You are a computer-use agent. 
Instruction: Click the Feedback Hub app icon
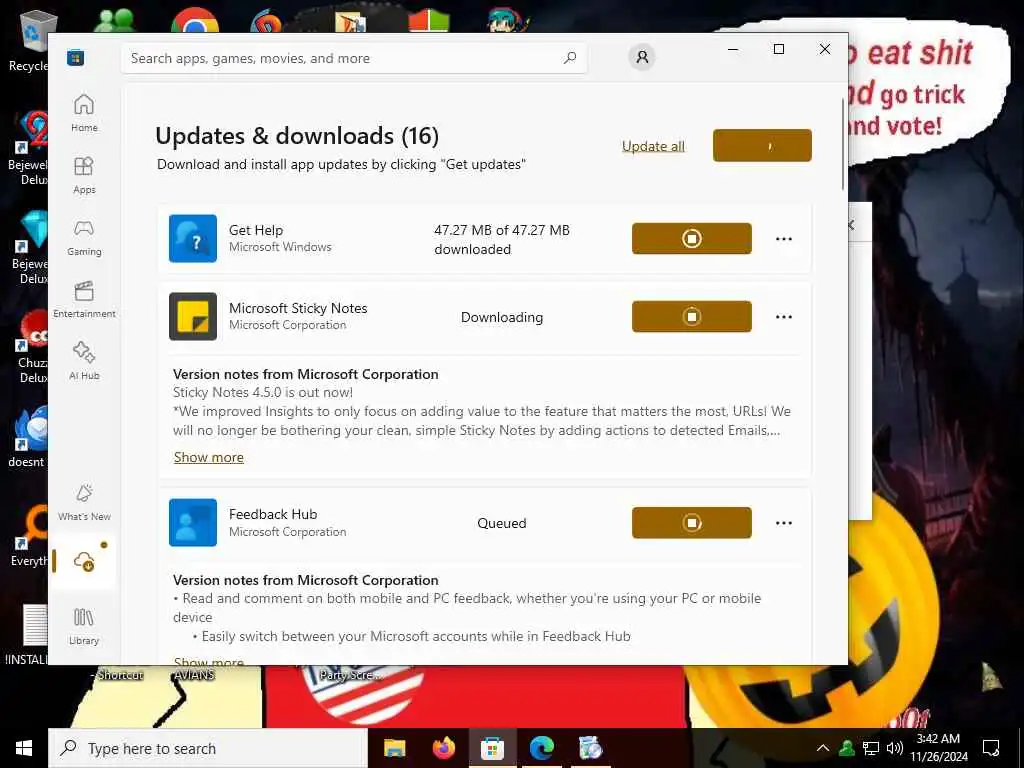pyautogui.click(x=193, y=522)
